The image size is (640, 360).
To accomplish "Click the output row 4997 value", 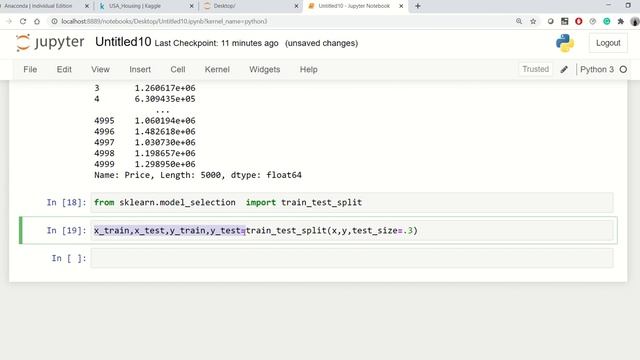I will (x=165, y=142).
